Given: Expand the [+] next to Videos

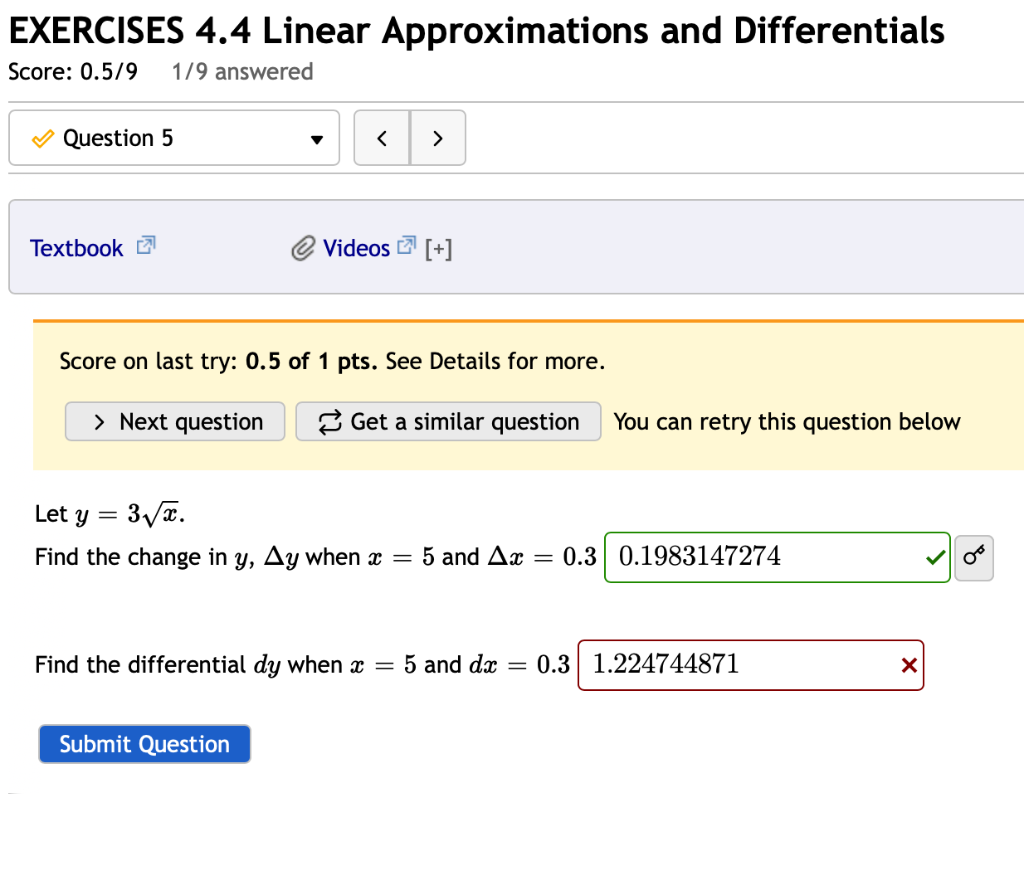Looking at the screenshot, I should click(x=439, y=248).
